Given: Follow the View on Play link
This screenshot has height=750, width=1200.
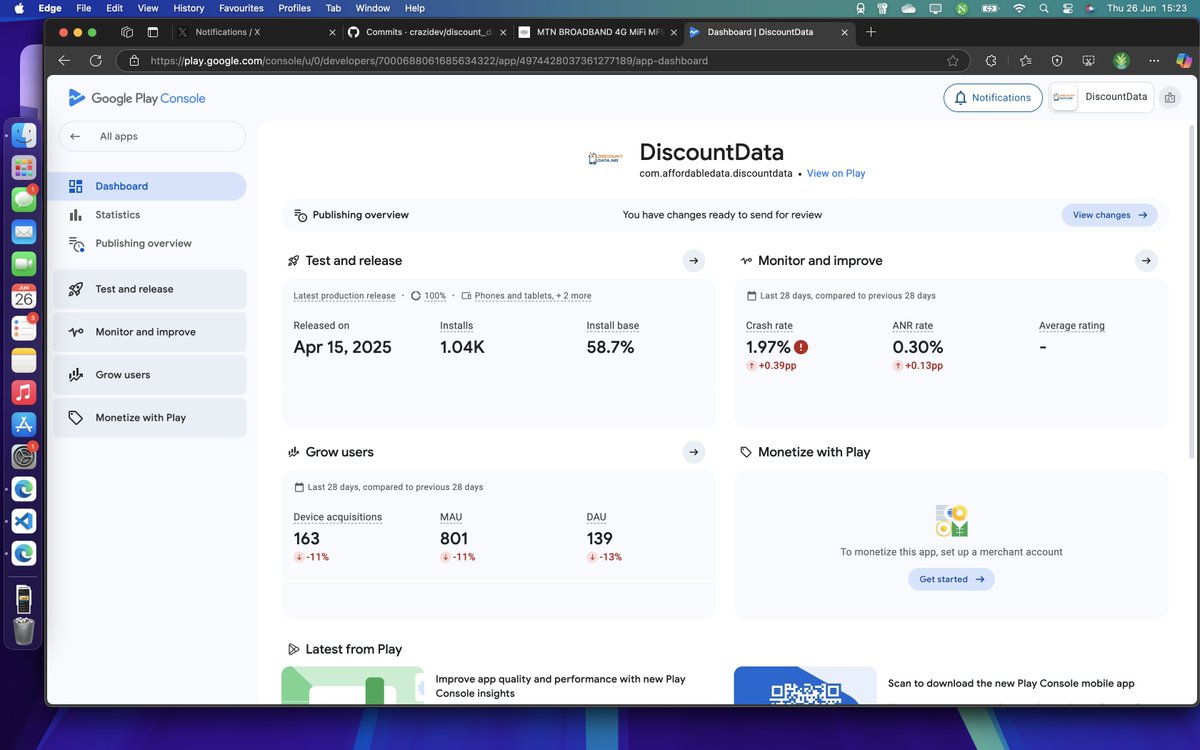Looking at the screenshot, I should click(836, 173).
